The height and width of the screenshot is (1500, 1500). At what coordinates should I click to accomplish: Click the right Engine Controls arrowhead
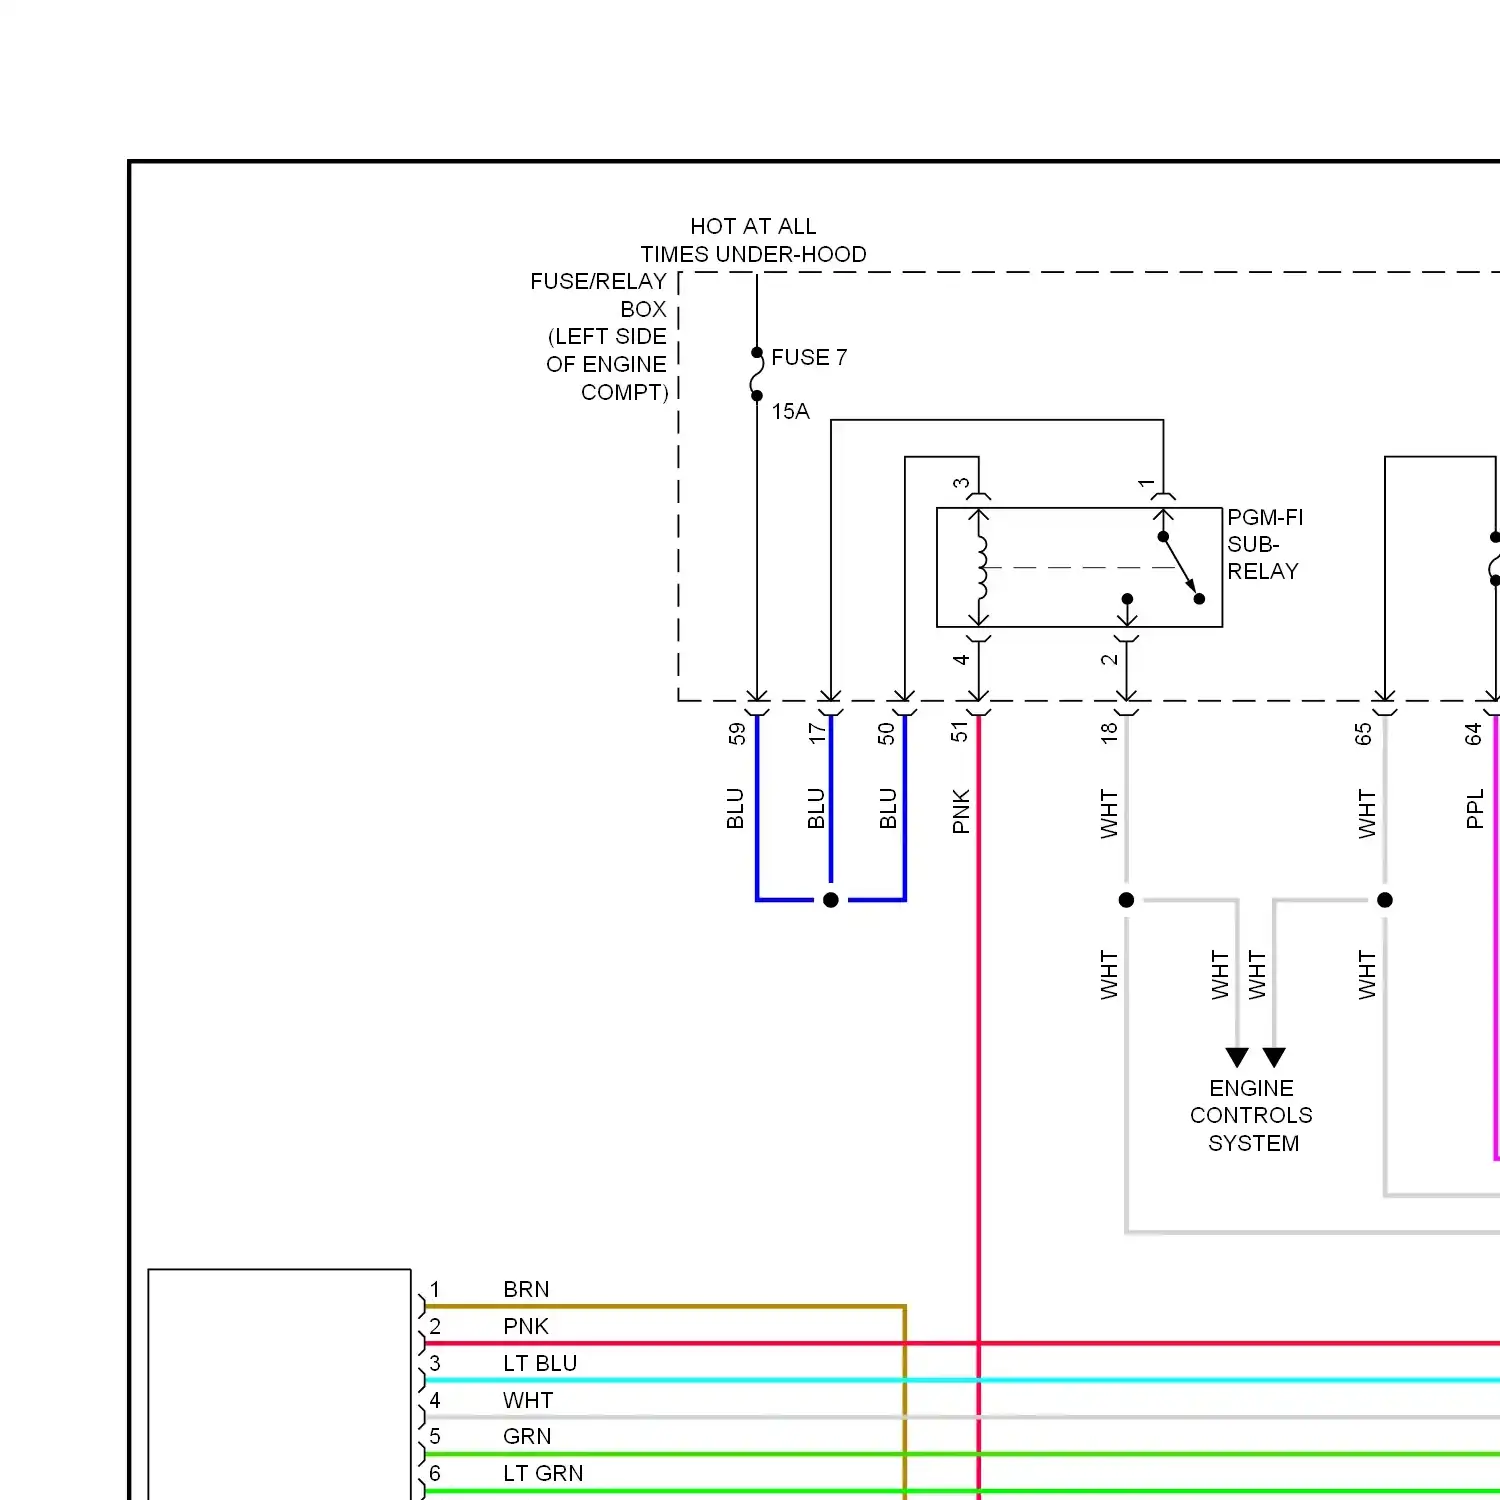coord(1274,1057)
